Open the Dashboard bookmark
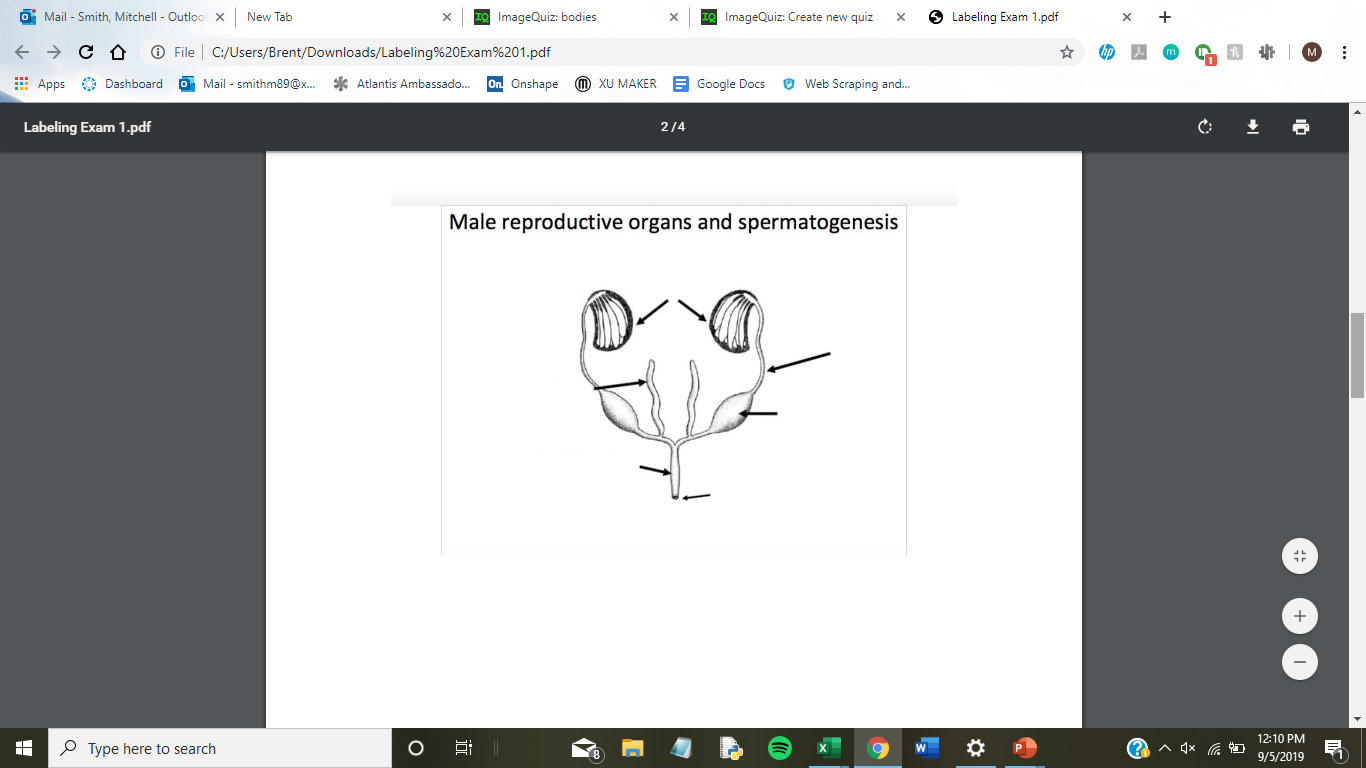 click(122, 84)
